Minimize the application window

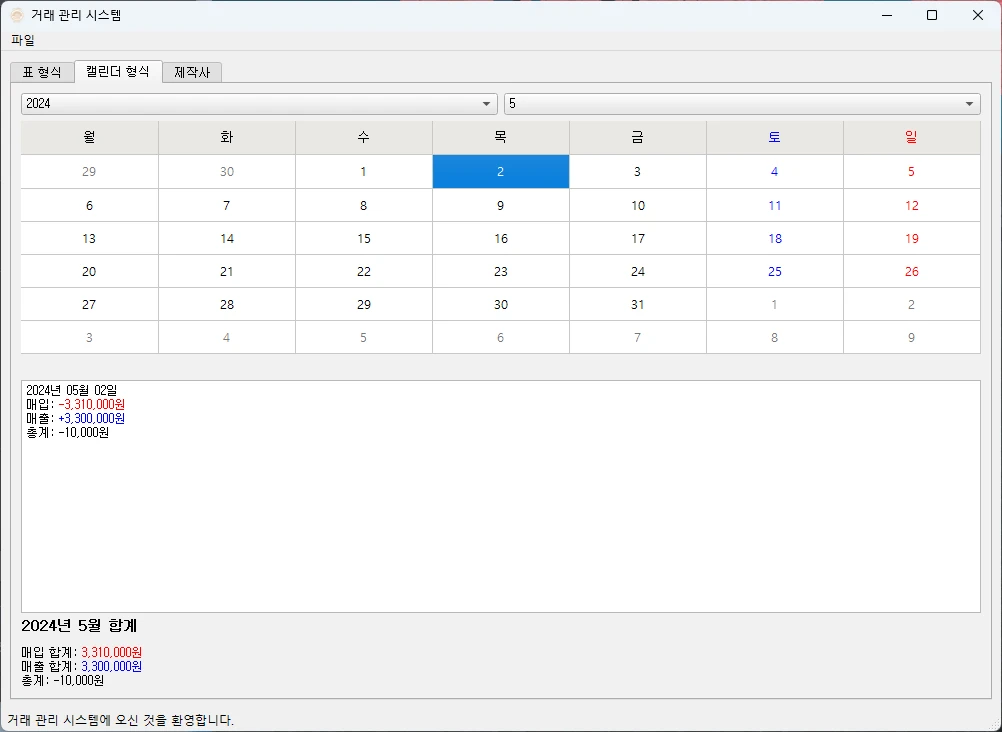[886, 15]
